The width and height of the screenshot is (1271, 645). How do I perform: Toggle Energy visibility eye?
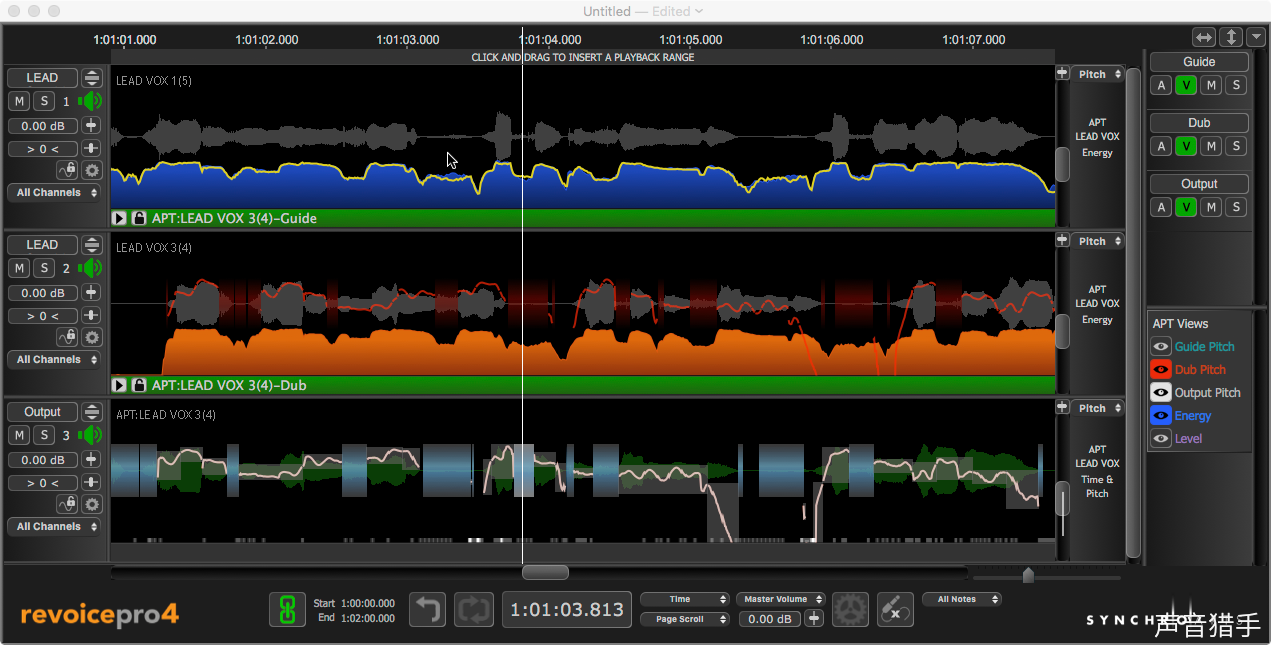click(1161, 416)
